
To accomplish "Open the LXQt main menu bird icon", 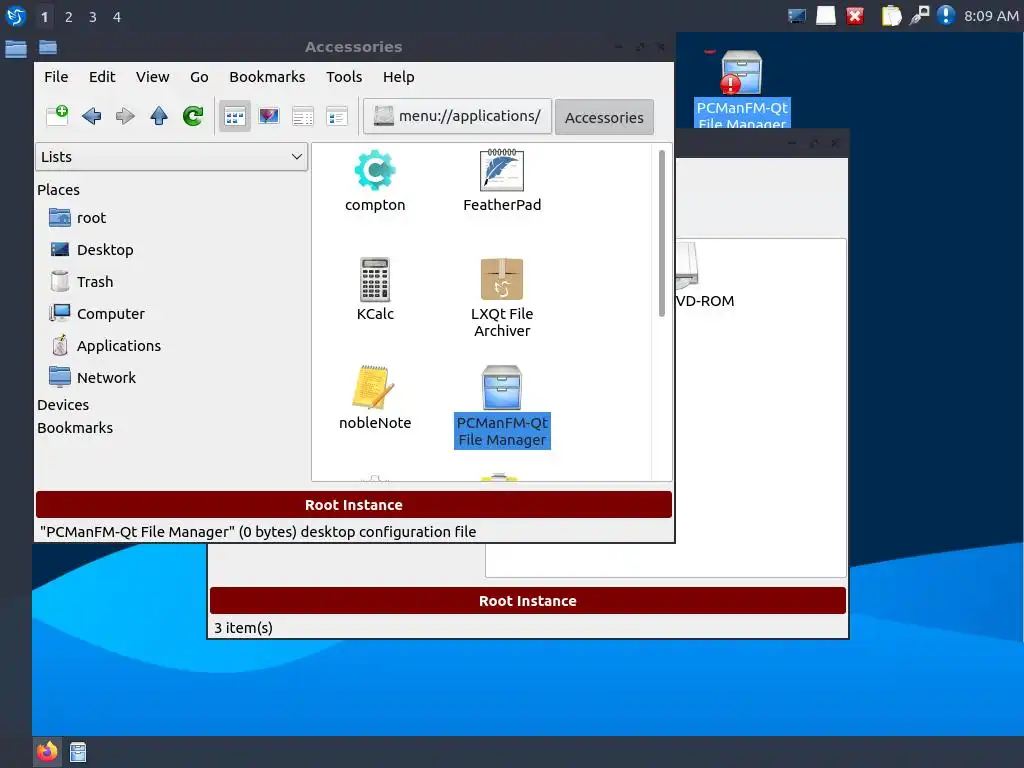I will (16, 16).
